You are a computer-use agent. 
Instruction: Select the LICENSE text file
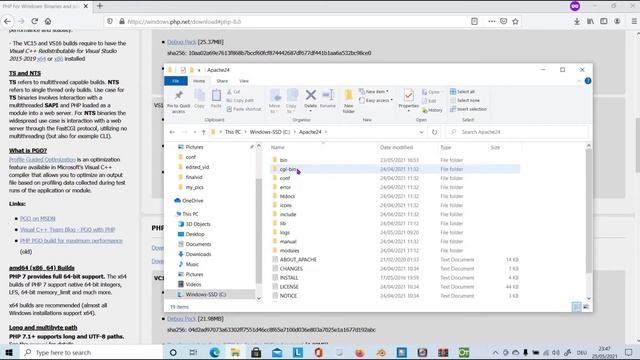point(289,287)
